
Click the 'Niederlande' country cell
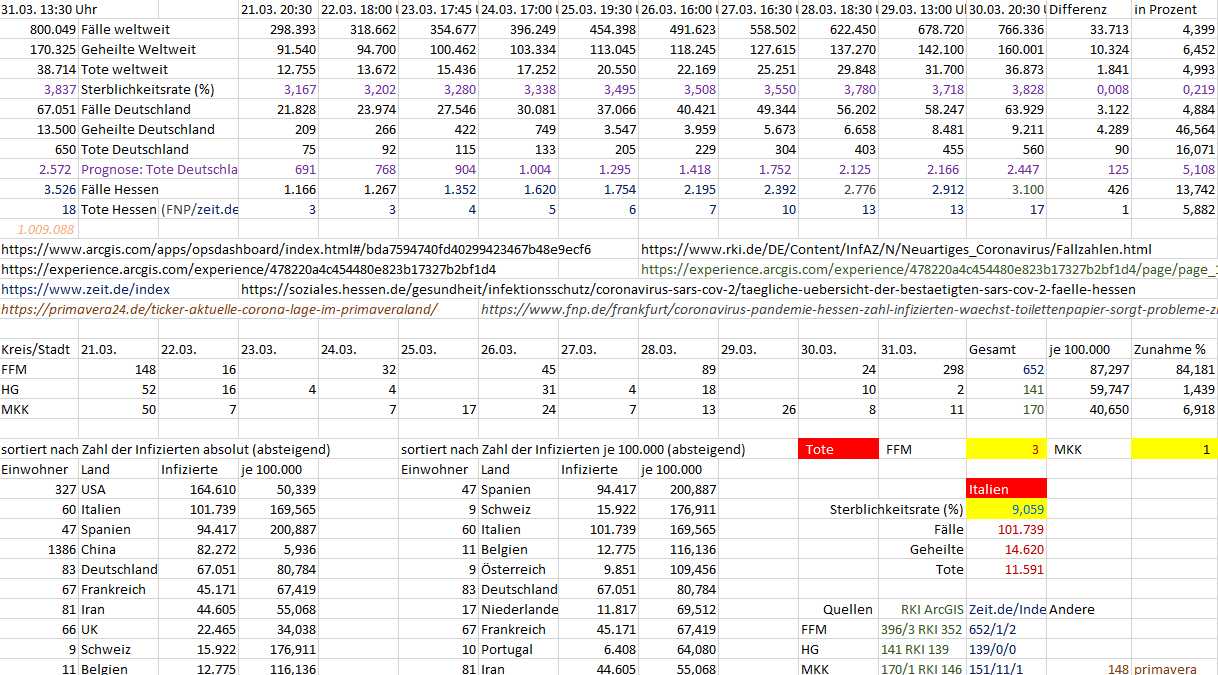[519, 609]
